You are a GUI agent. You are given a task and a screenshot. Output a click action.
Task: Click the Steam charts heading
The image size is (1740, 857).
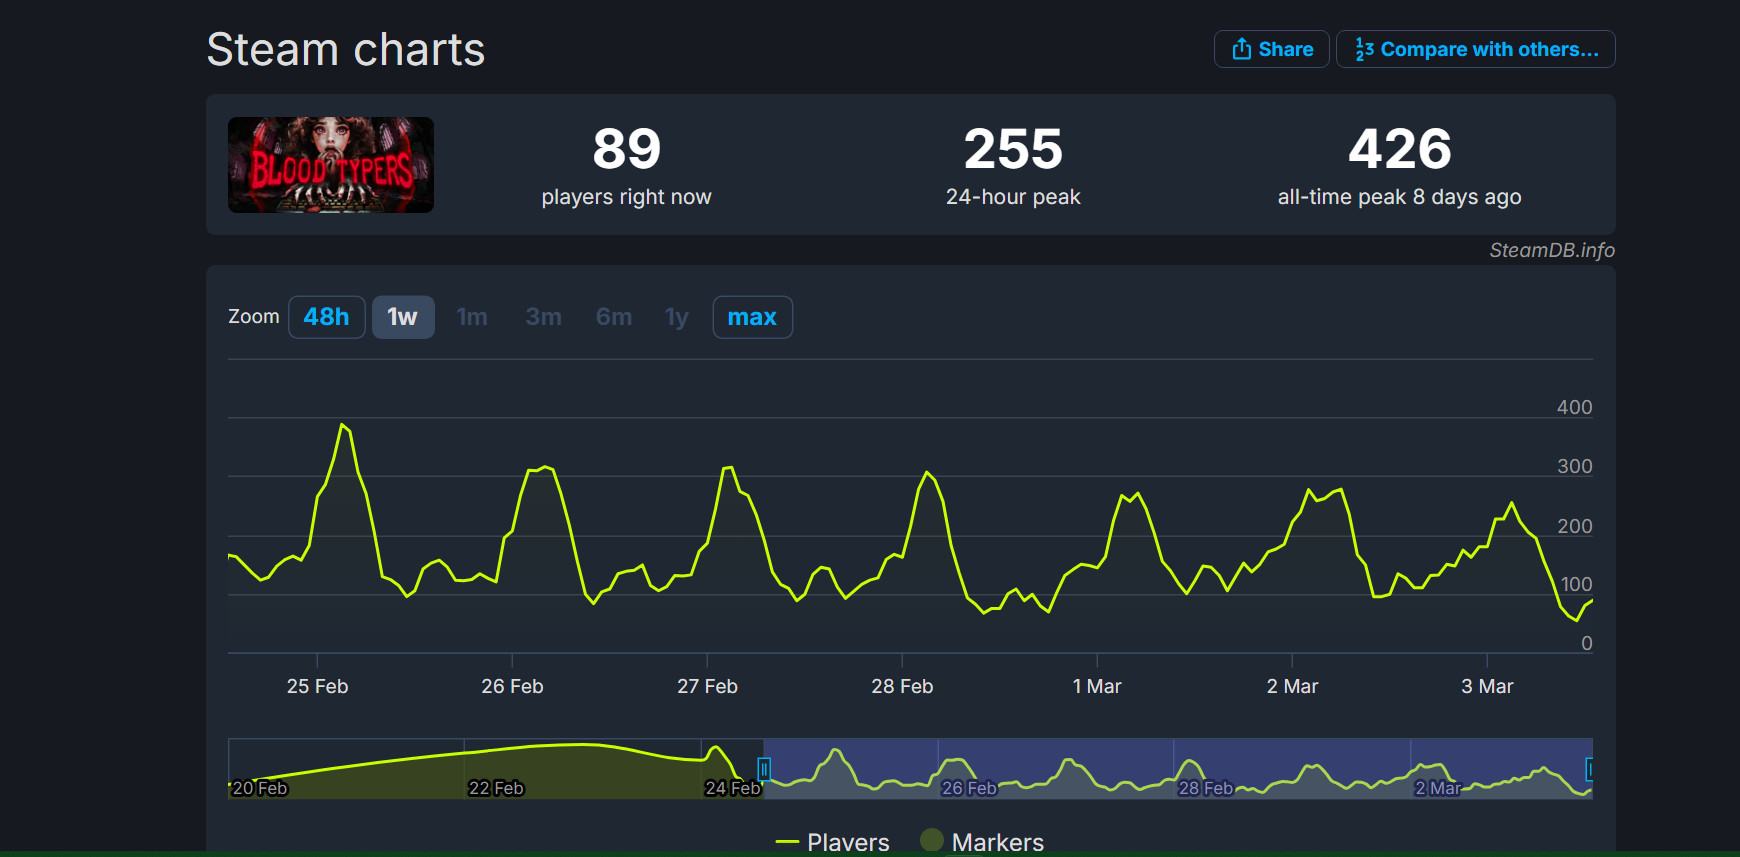tap(345, 50)
